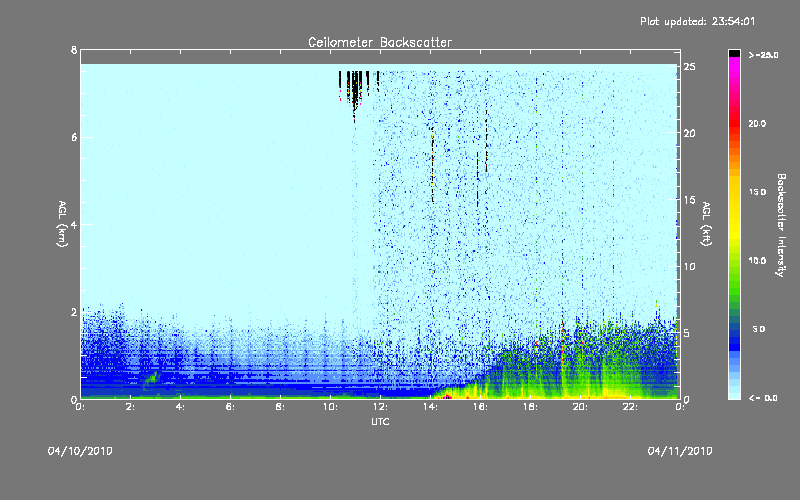Click the 4 km tick label on left axis
Image resolution: width=800 pixels, height=500 pixels.
point(74,224)
